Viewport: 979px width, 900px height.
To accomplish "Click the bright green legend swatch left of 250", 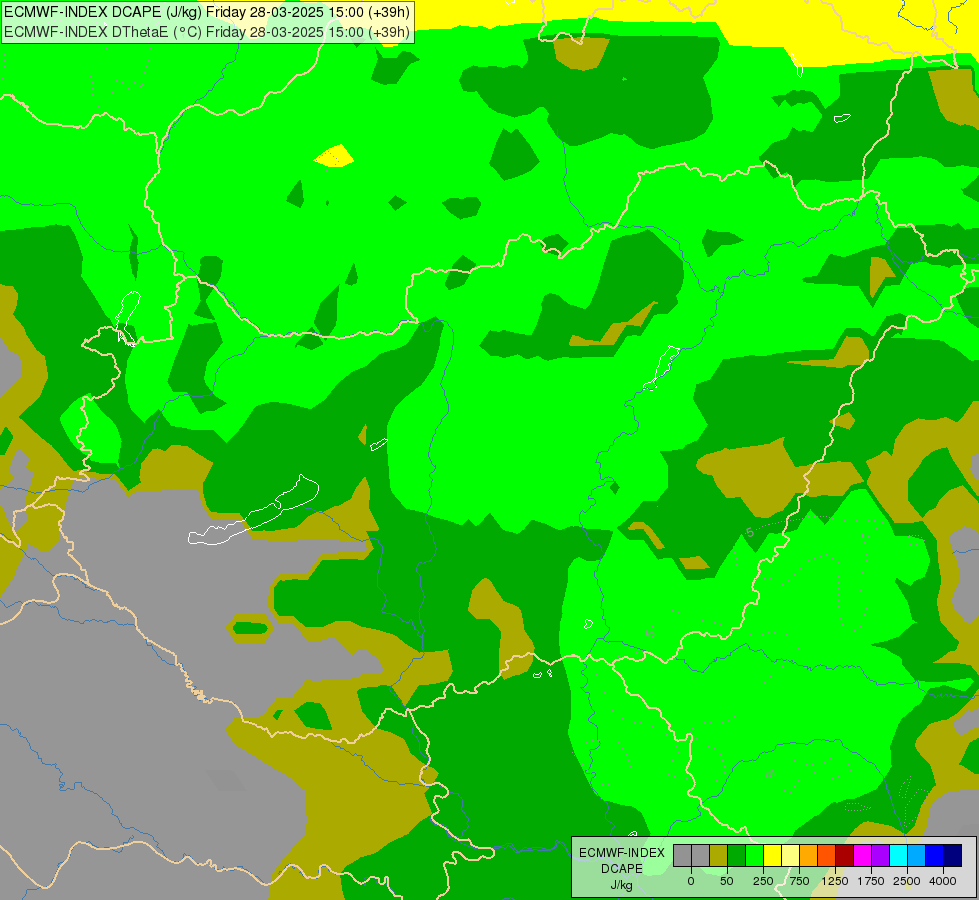I will (754, 855).
